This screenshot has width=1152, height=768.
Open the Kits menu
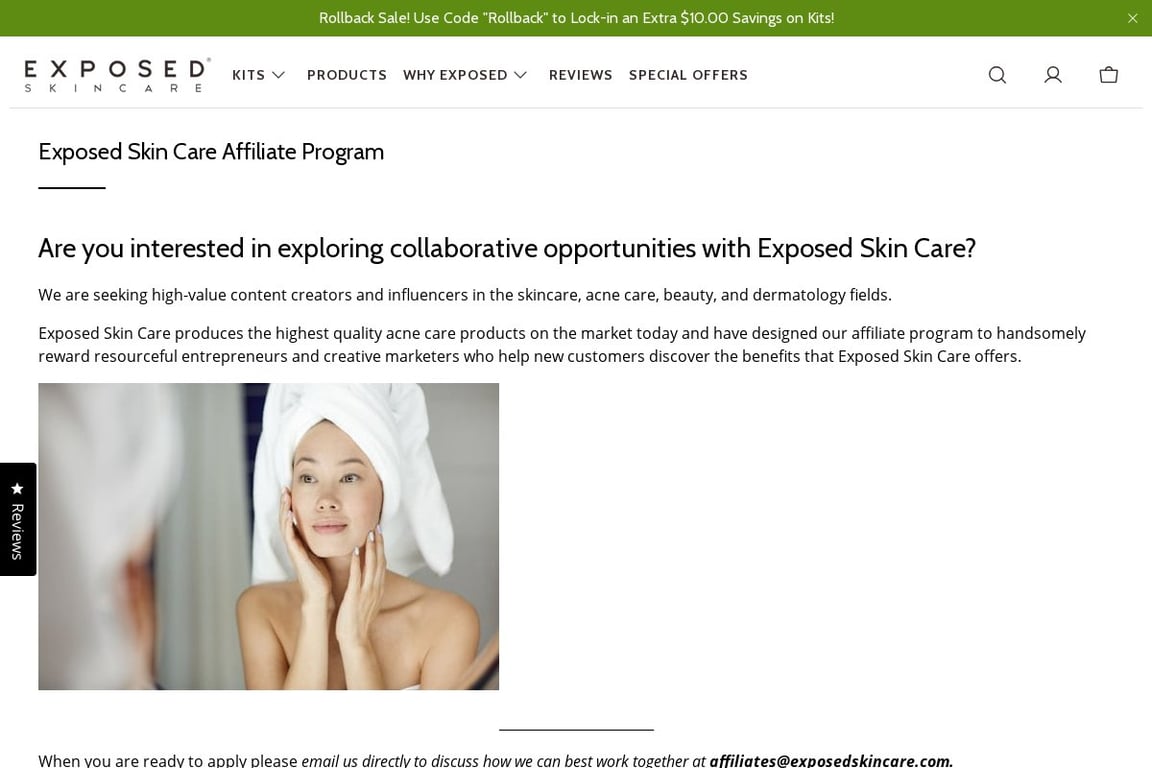[x=248, y=75]
